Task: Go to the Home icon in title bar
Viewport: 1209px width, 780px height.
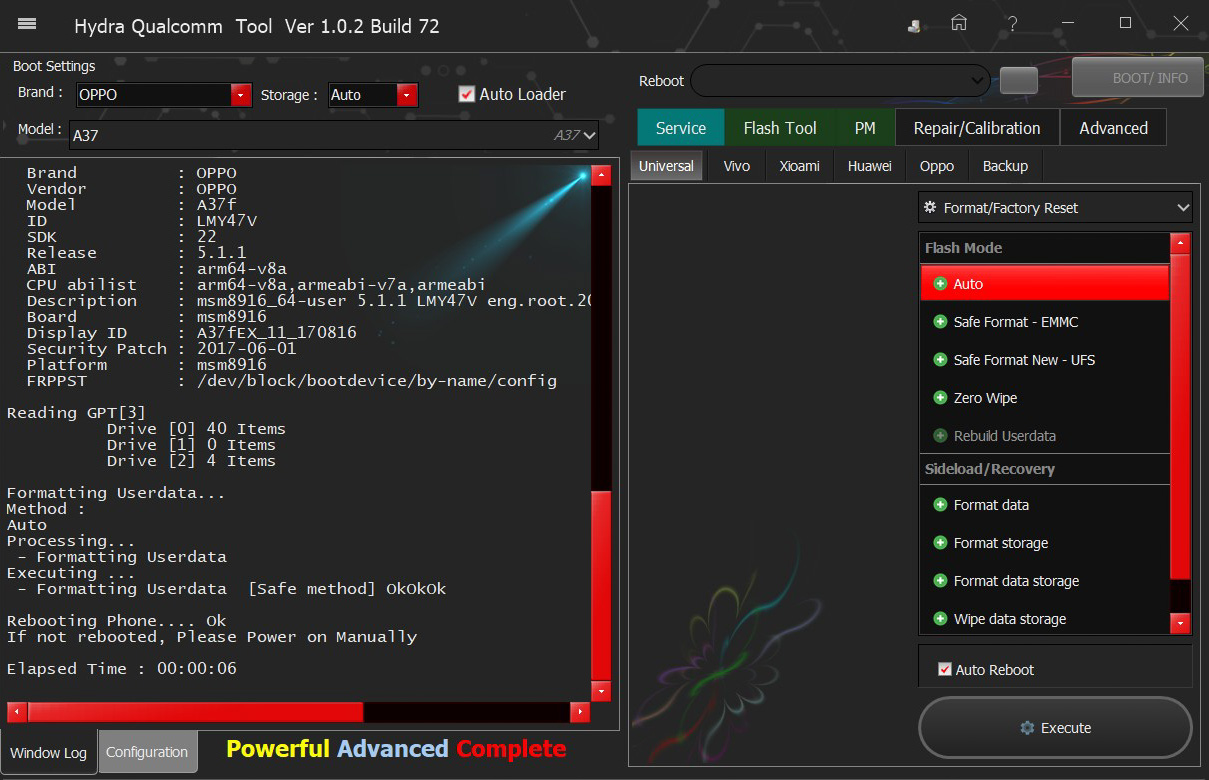Action: [959, 23]
